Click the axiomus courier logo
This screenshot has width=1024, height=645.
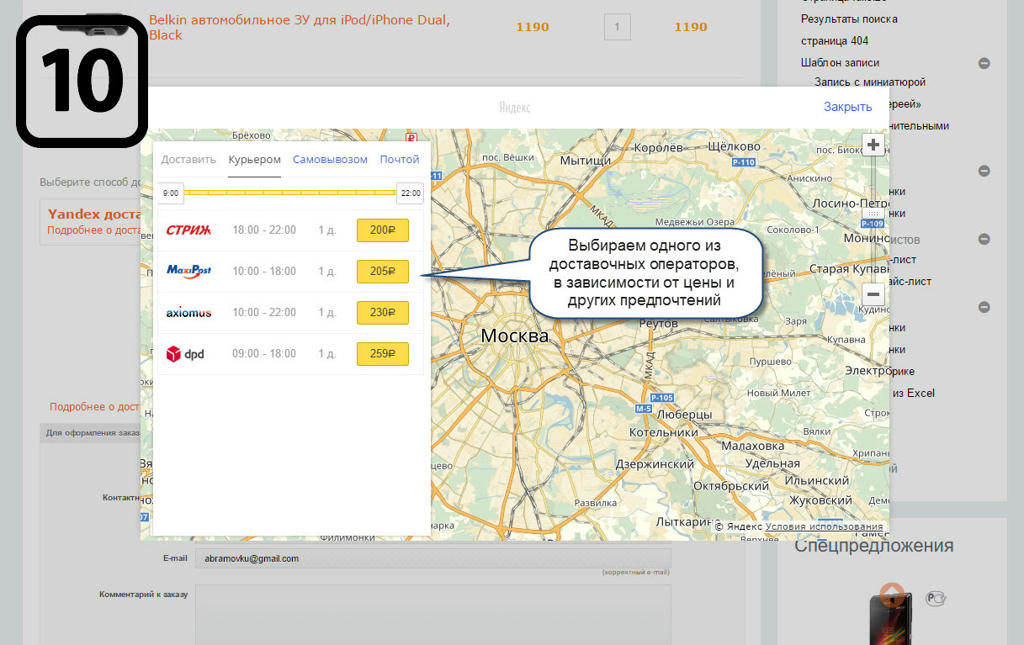[x=188, y=313]
